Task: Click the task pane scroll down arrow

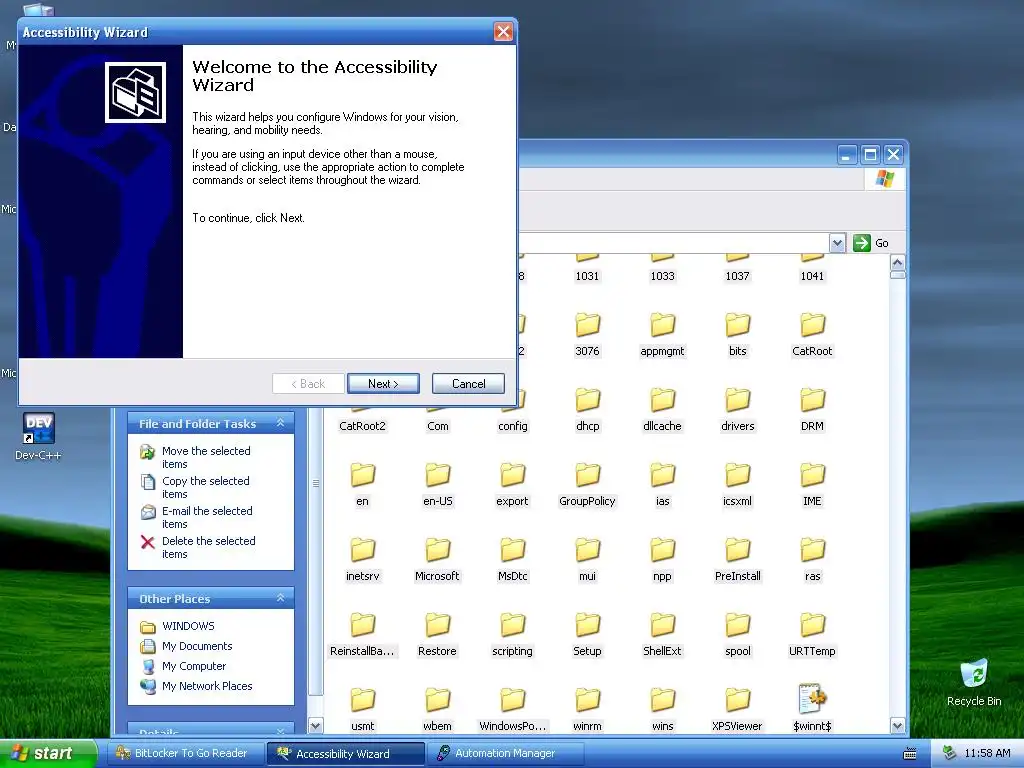Action: 315,725
